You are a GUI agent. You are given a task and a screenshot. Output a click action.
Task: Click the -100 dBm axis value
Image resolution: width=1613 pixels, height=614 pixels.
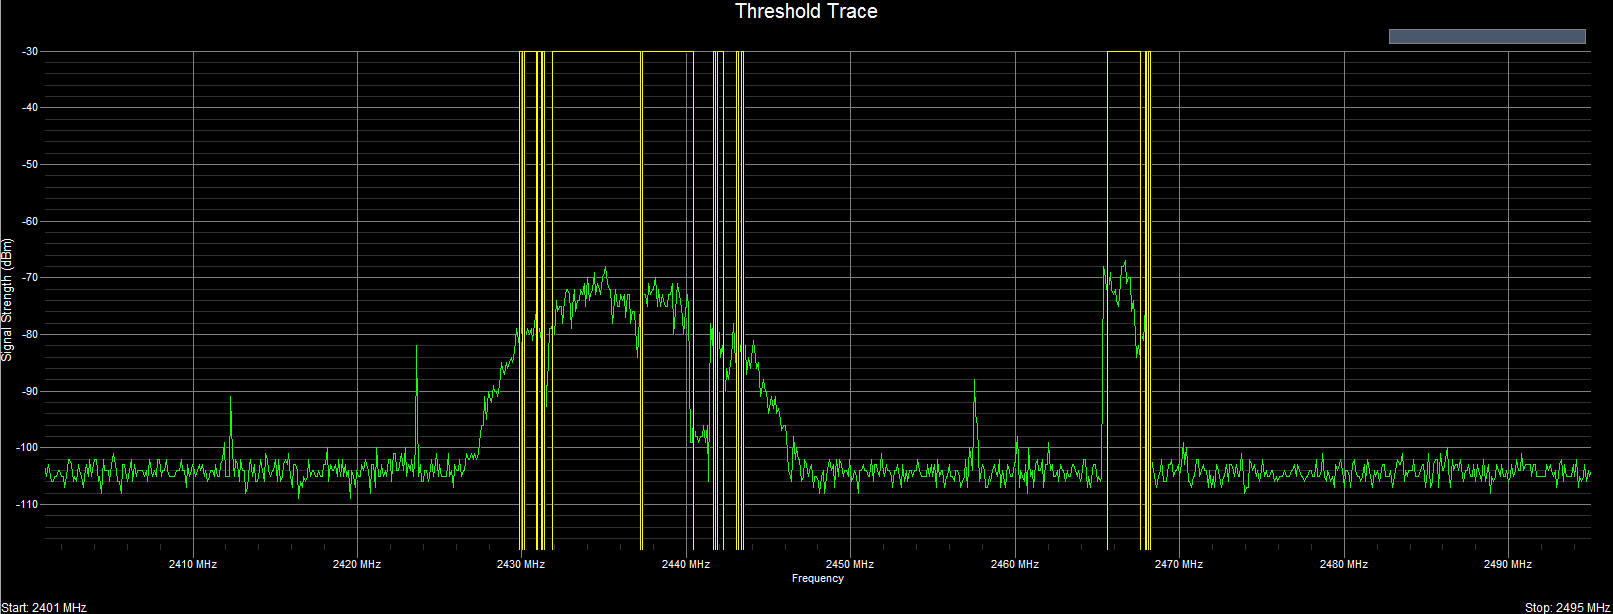(28, 448)
